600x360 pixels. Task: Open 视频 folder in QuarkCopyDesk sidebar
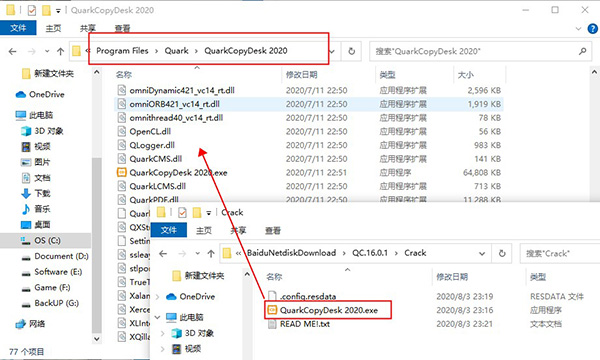pyautogui.click(x=36, y=147)
